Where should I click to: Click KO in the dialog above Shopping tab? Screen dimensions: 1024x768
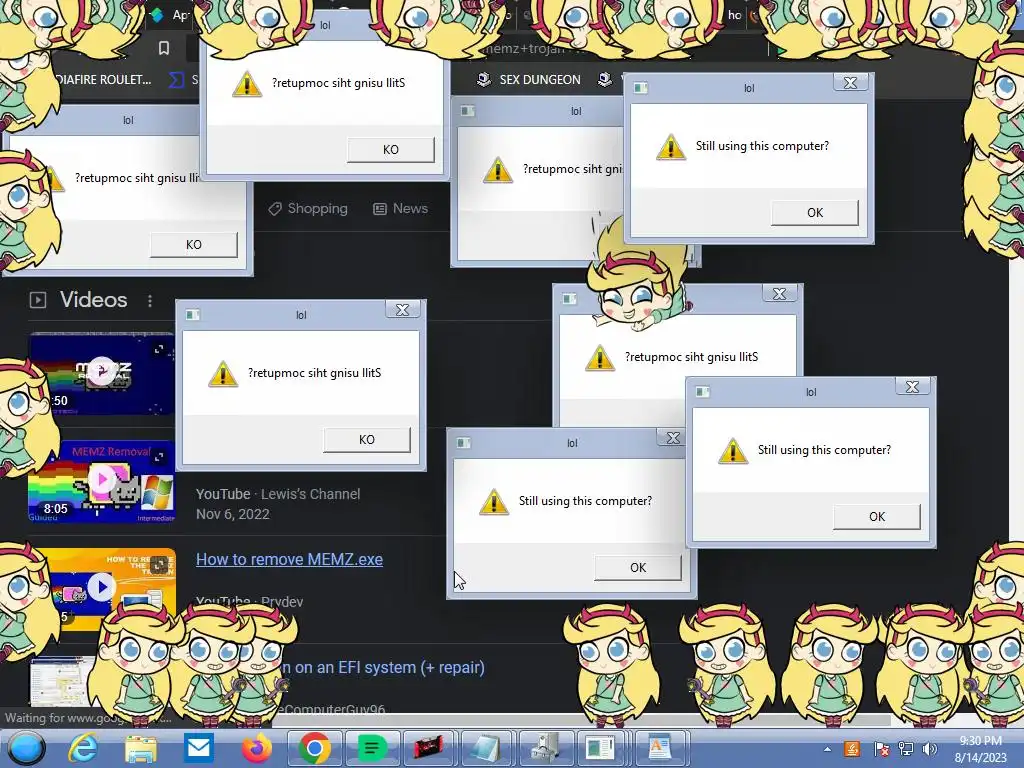click(391, 150)
